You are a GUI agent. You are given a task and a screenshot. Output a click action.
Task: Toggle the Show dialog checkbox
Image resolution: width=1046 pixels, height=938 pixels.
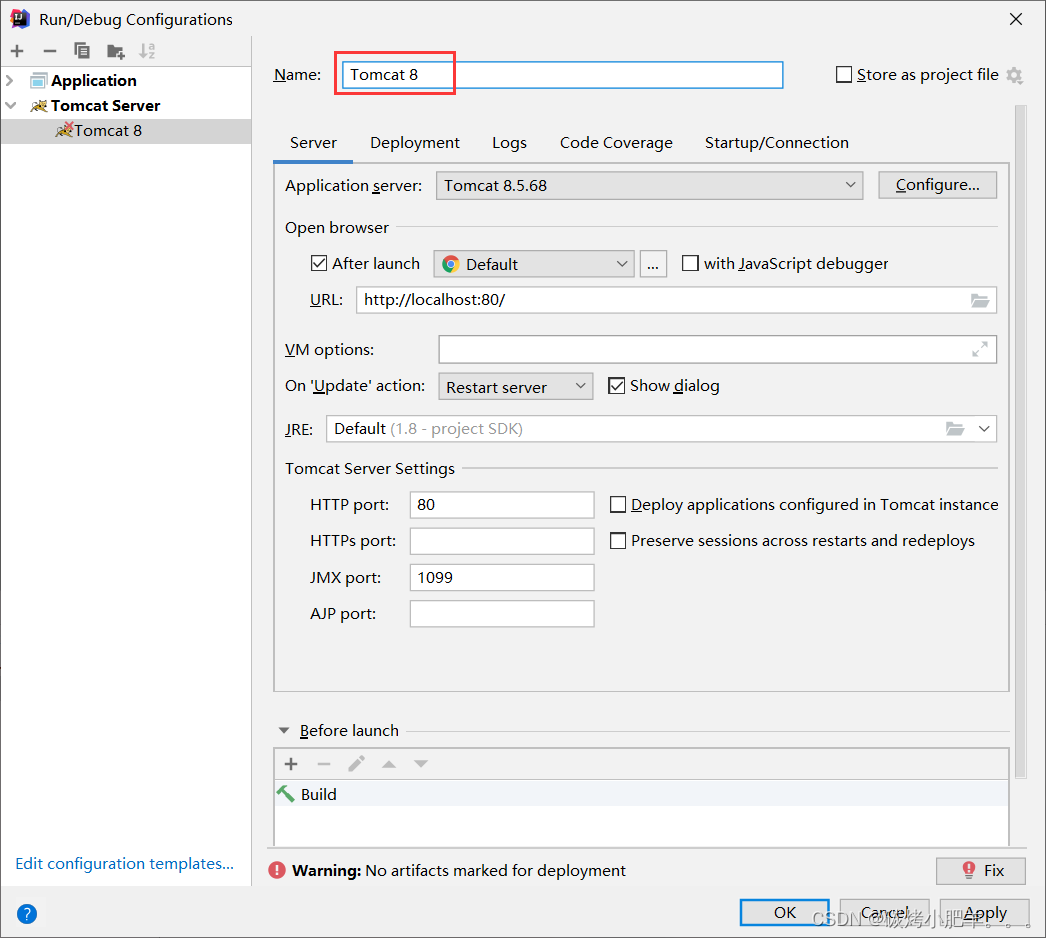pos(616,386)
